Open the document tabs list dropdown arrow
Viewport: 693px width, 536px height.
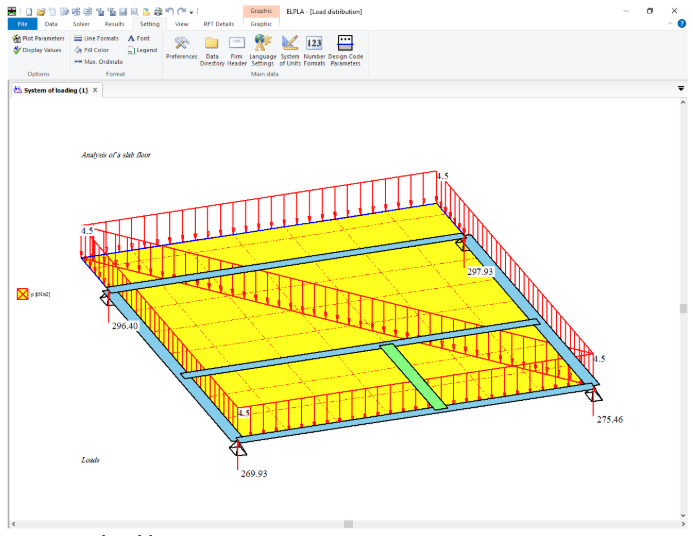pyautogui.click(x=681, y=89)
